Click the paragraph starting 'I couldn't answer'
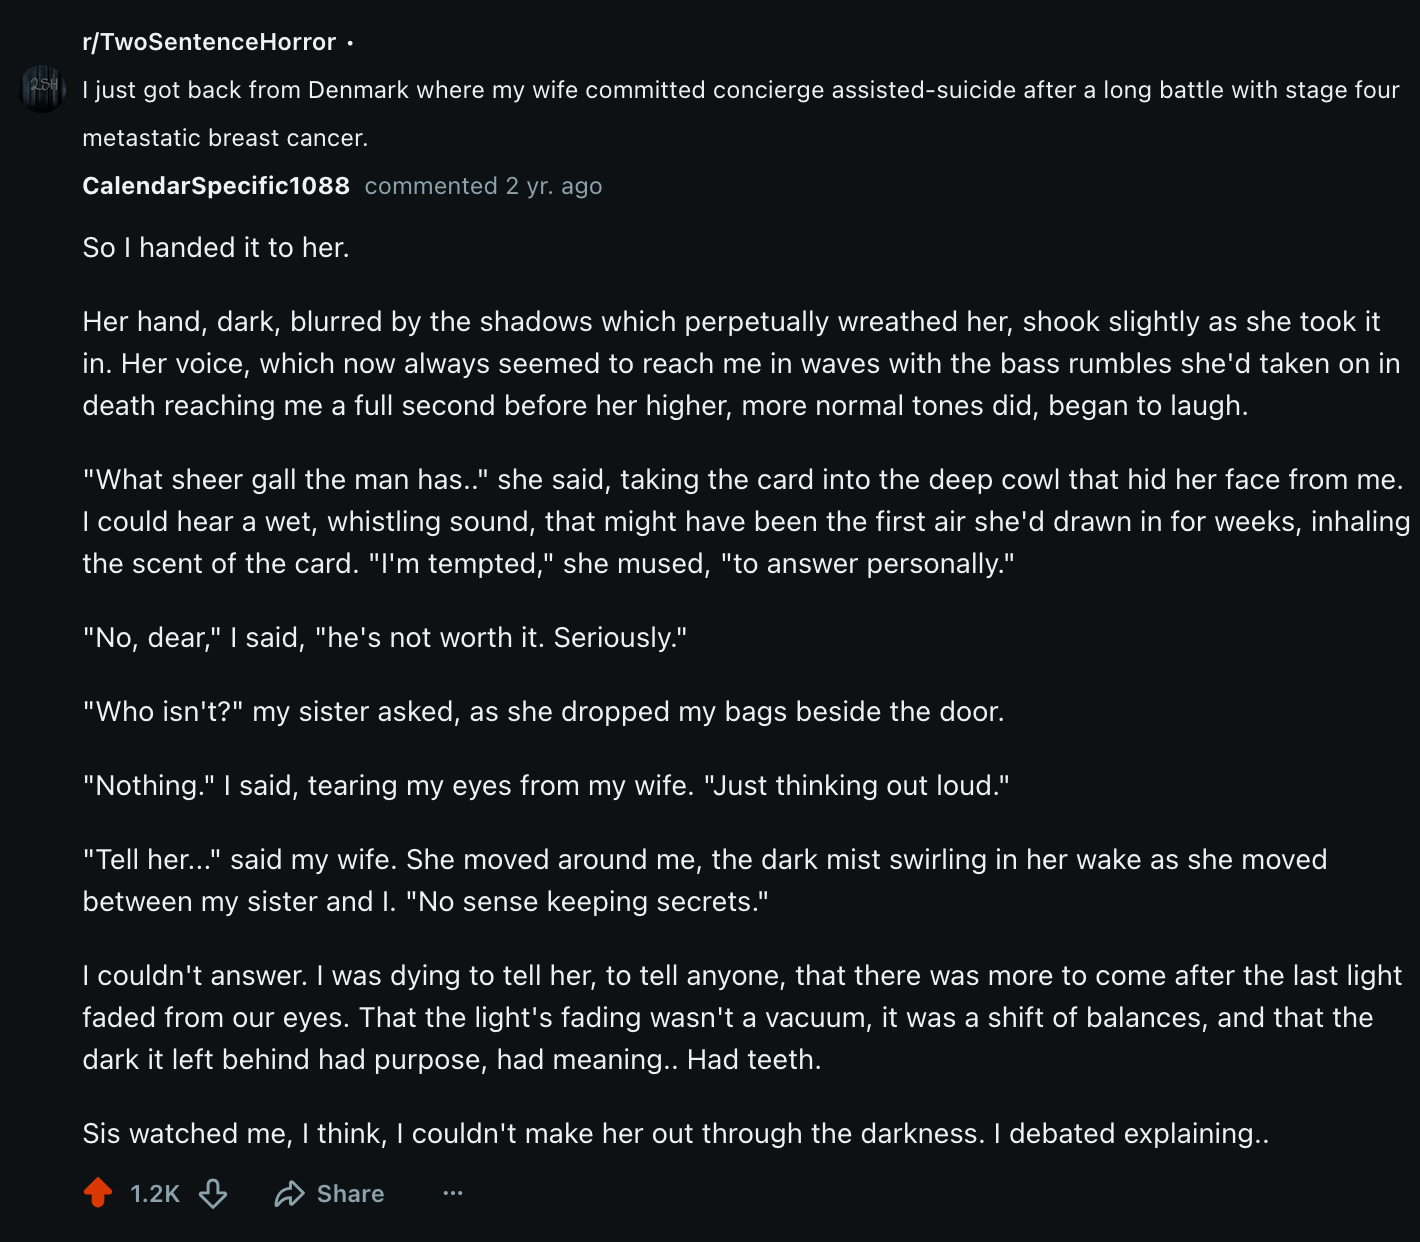The width and height of the screenshot is (1420, 1242). pos(740,1017)
